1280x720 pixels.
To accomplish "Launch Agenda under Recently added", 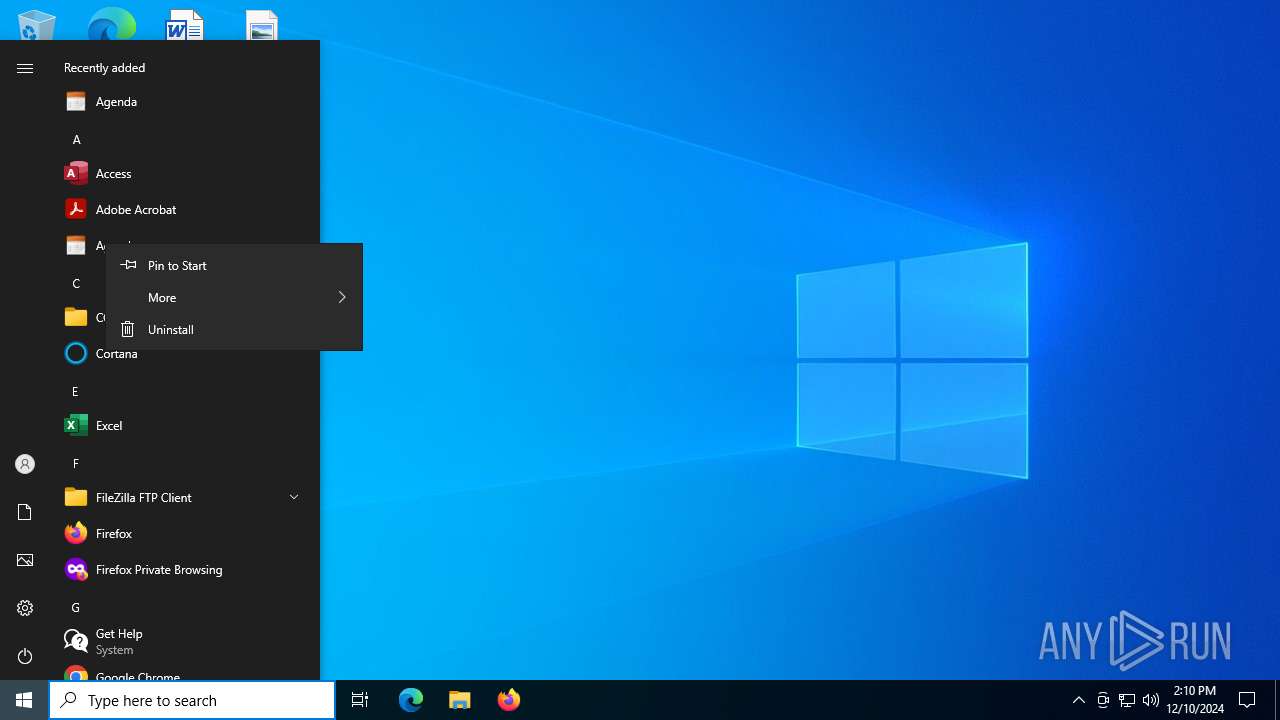I will click(186, 101).
